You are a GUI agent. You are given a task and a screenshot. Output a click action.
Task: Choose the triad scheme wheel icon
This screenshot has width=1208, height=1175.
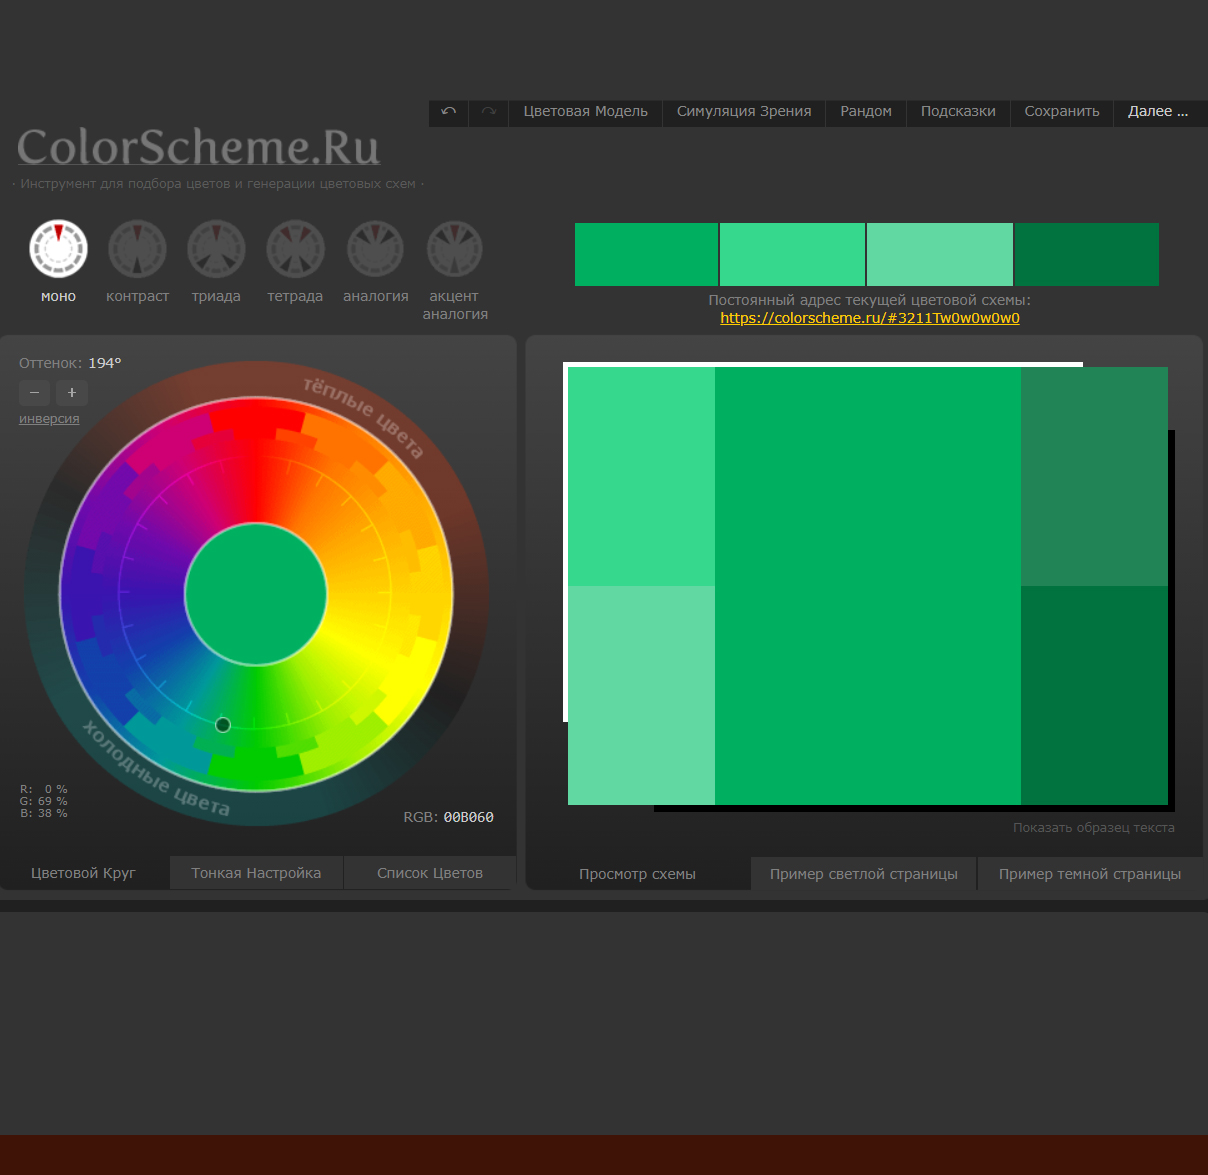(x=216, y=248)
